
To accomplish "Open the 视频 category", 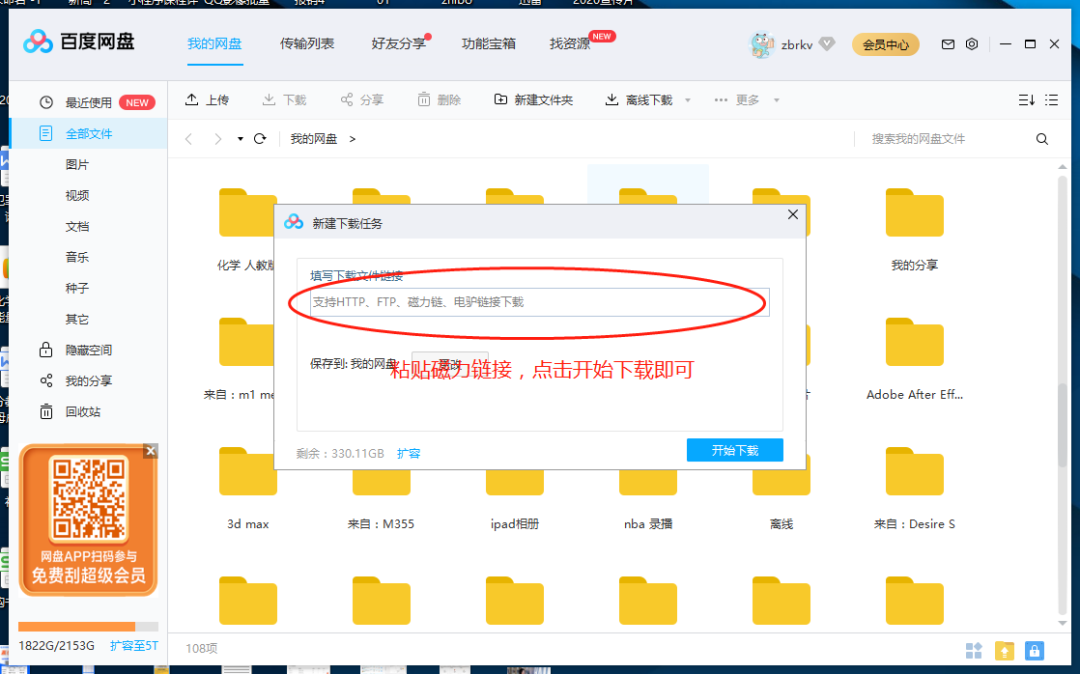I will click(x=77, y=196).
